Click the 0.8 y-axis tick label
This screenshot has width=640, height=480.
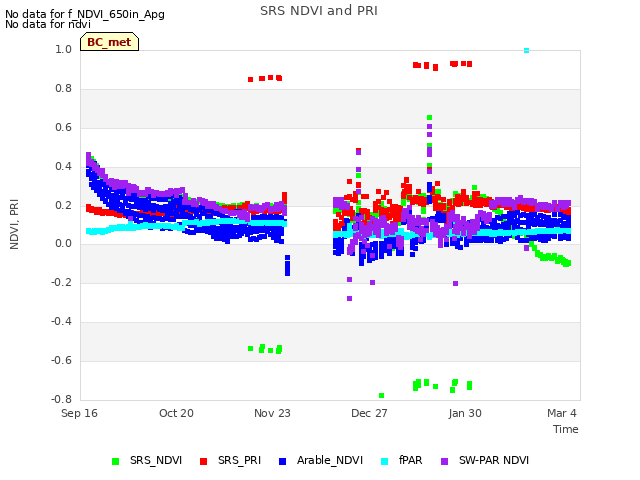coord(63,88)
